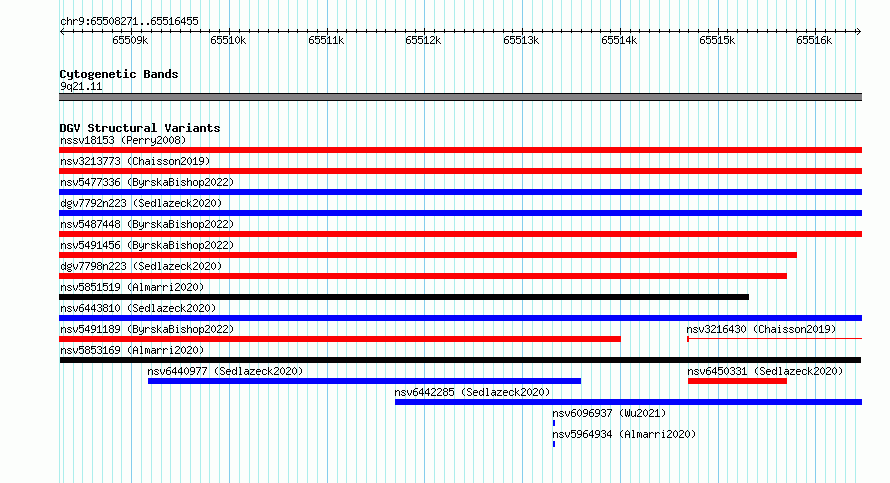
Task: Open nsv5853169 (Almarri2020) label
Action: click(x=132, y=350)
